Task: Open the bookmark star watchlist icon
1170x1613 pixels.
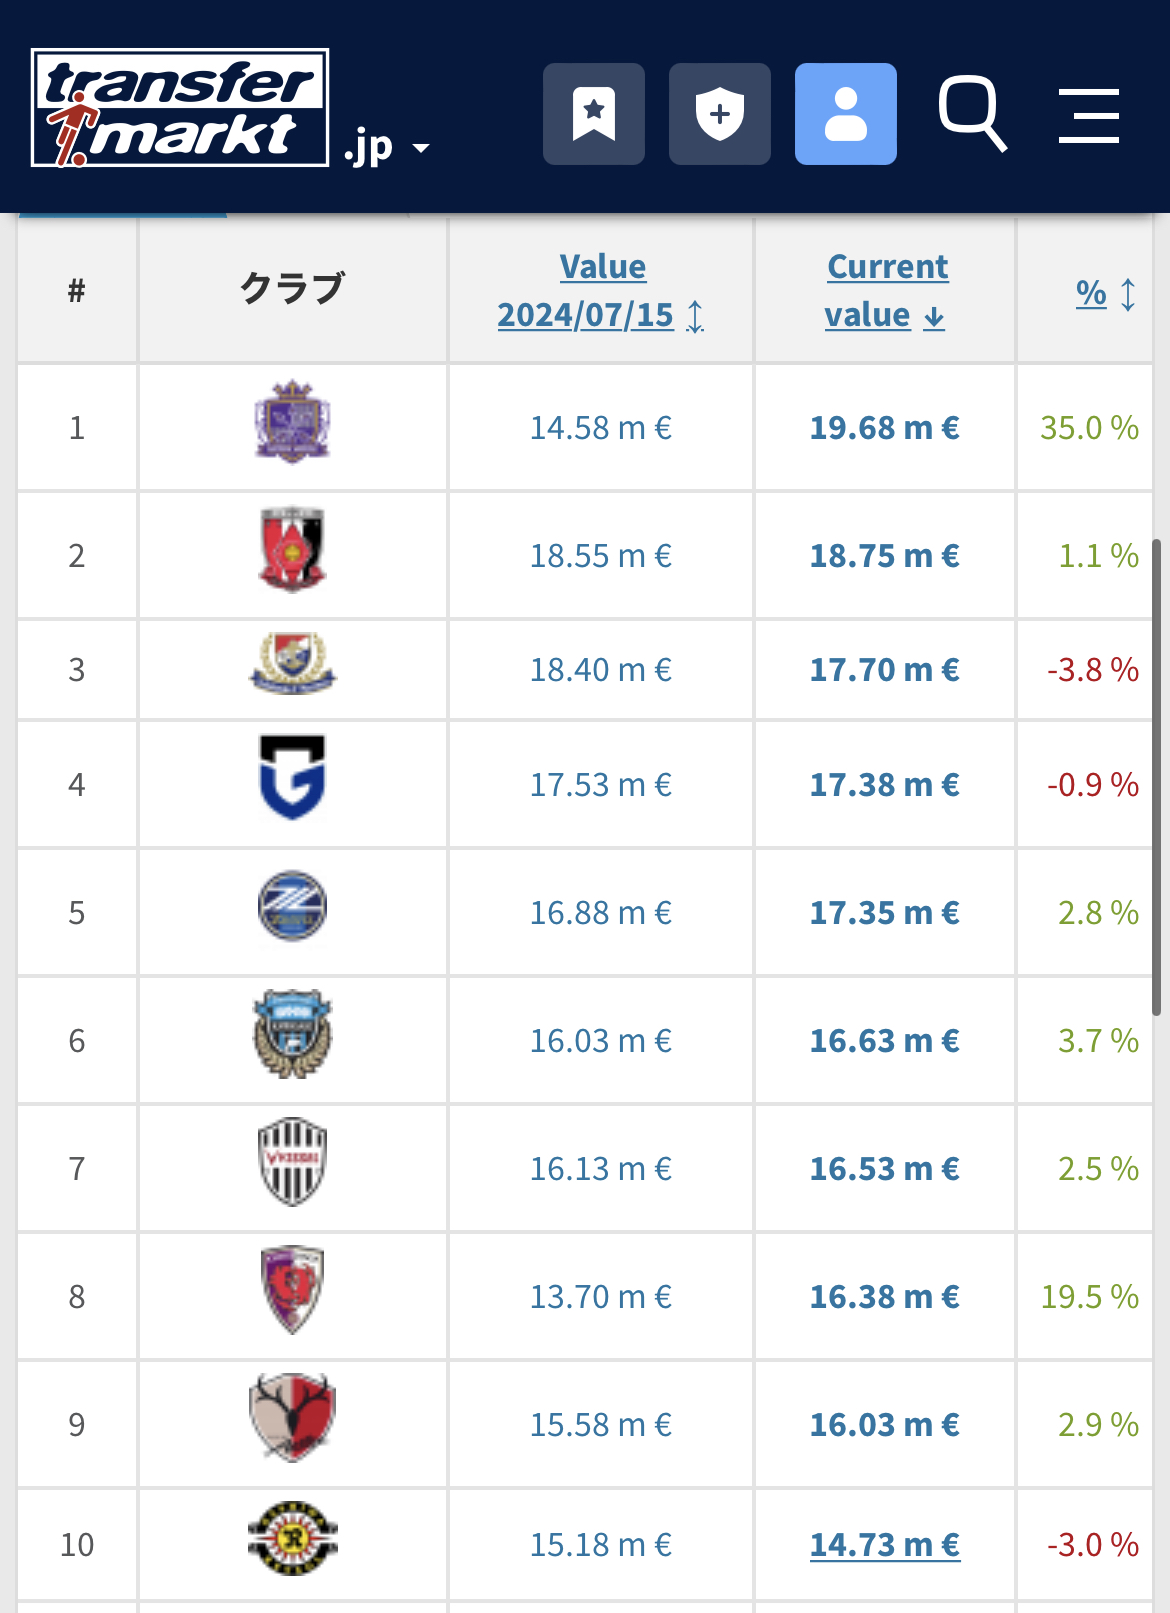Action: coord(594,114)
